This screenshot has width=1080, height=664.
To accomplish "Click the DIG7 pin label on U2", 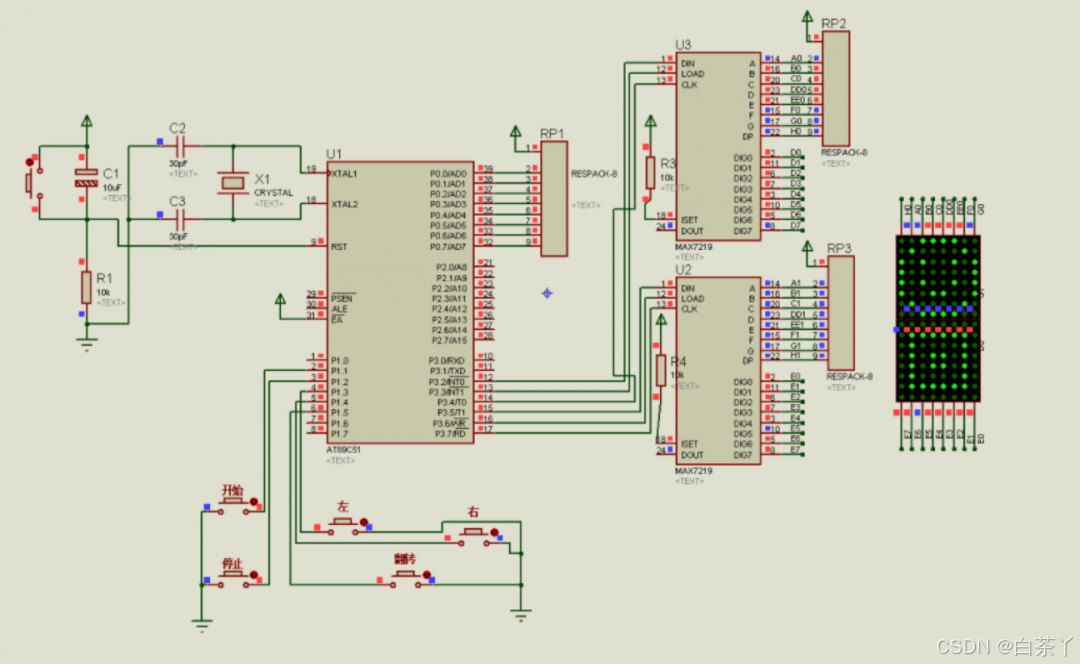I will point(742,455).
